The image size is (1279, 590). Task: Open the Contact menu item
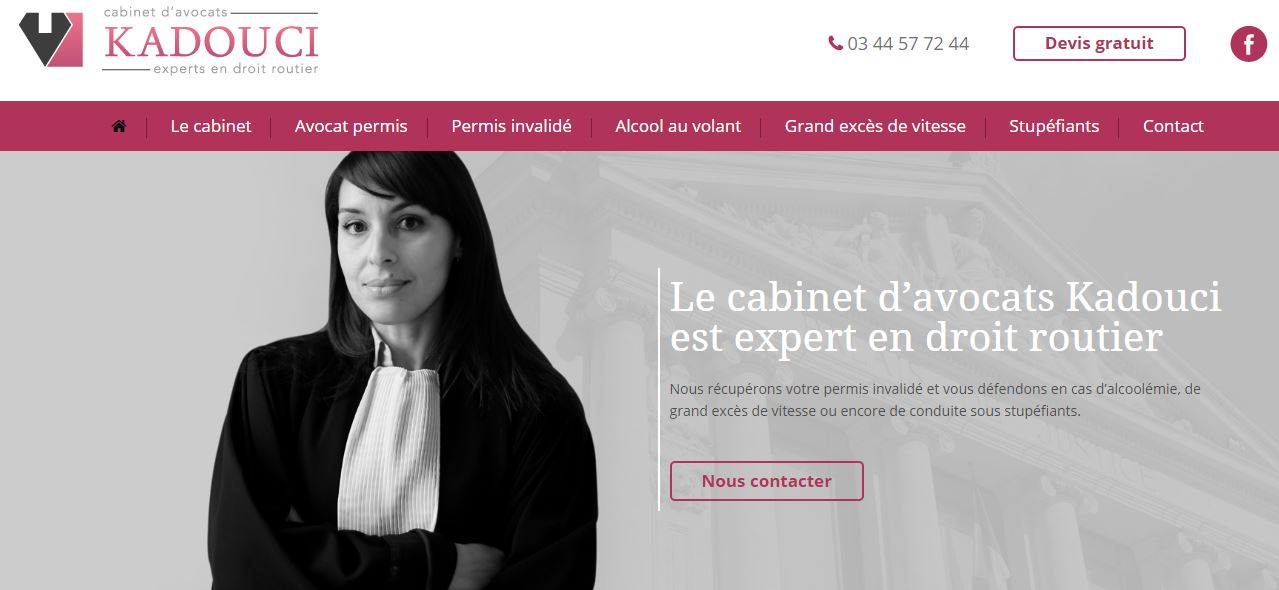[x=1173, y=126]
